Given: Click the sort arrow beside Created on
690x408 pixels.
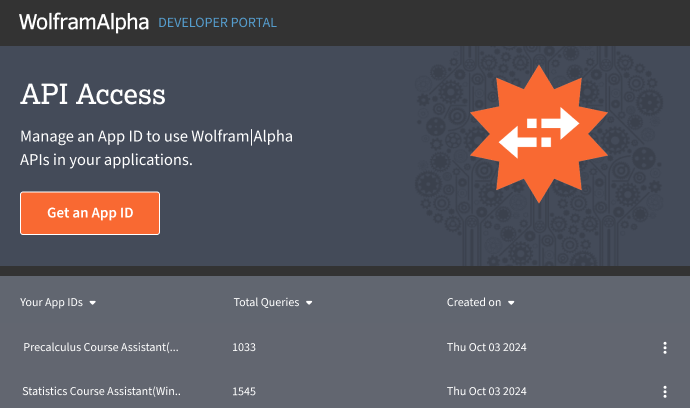Looking at the screenshot, I should point(511,303).
